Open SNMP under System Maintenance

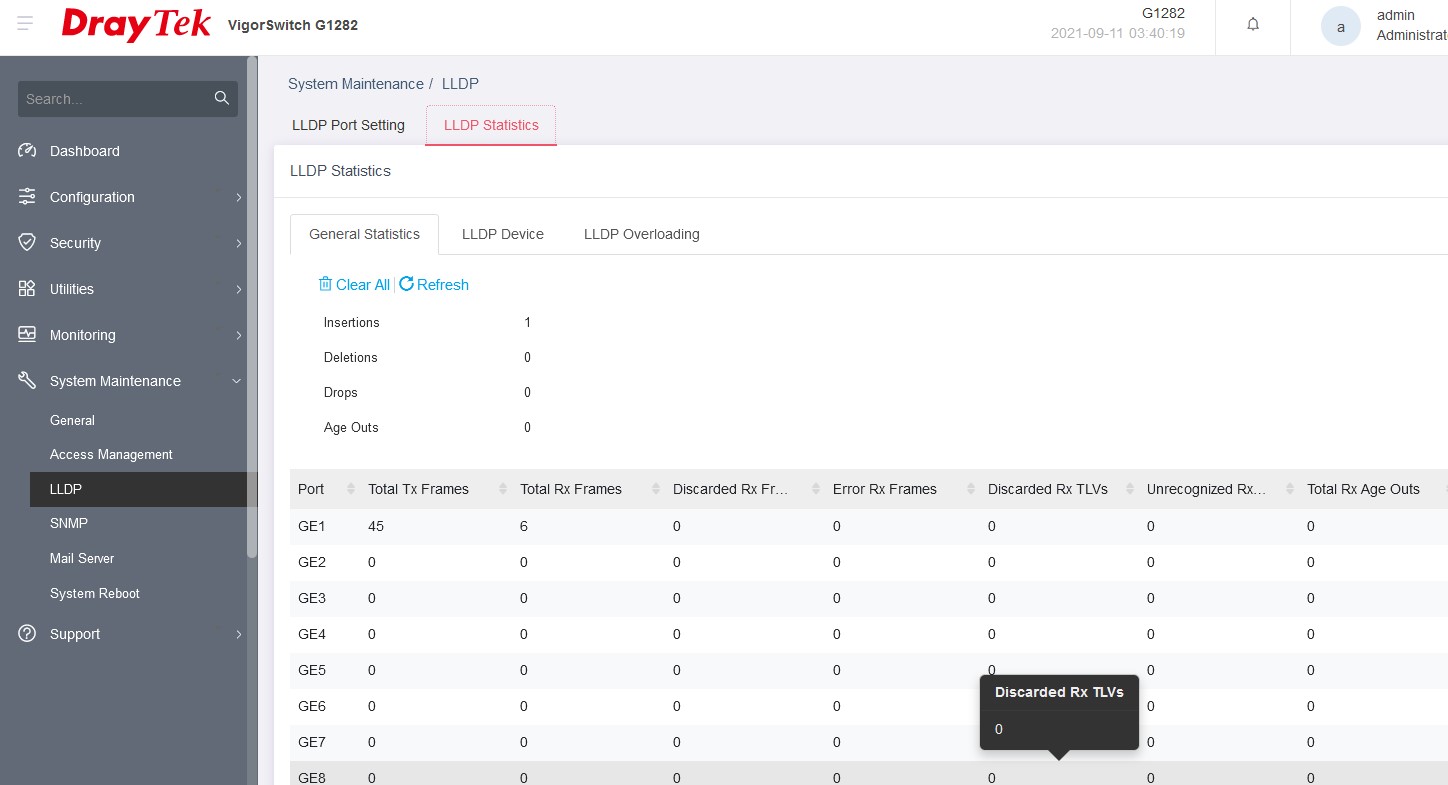(x=69, y=523)
